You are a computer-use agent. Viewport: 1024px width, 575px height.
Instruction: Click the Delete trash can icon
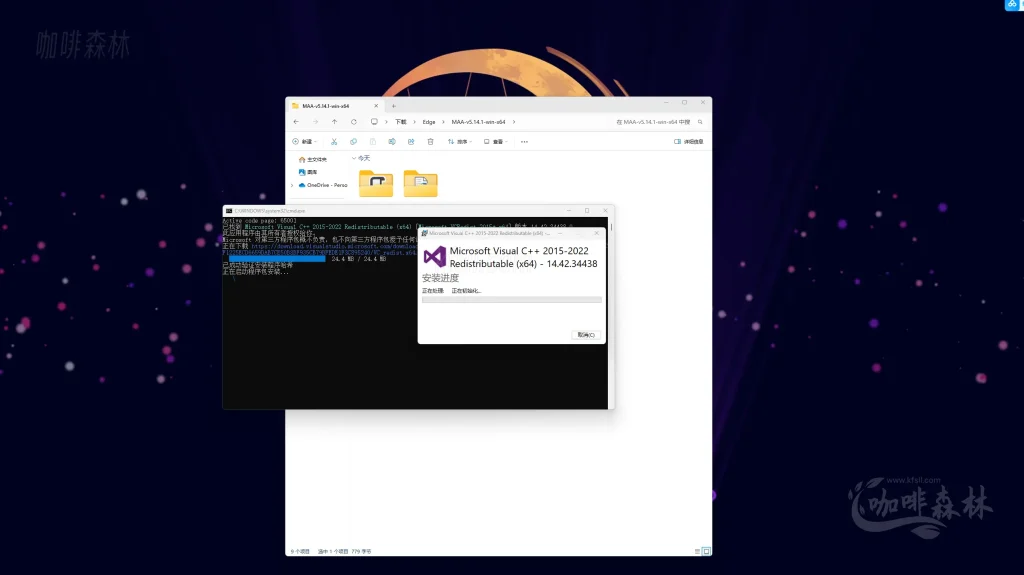point(430,142)
